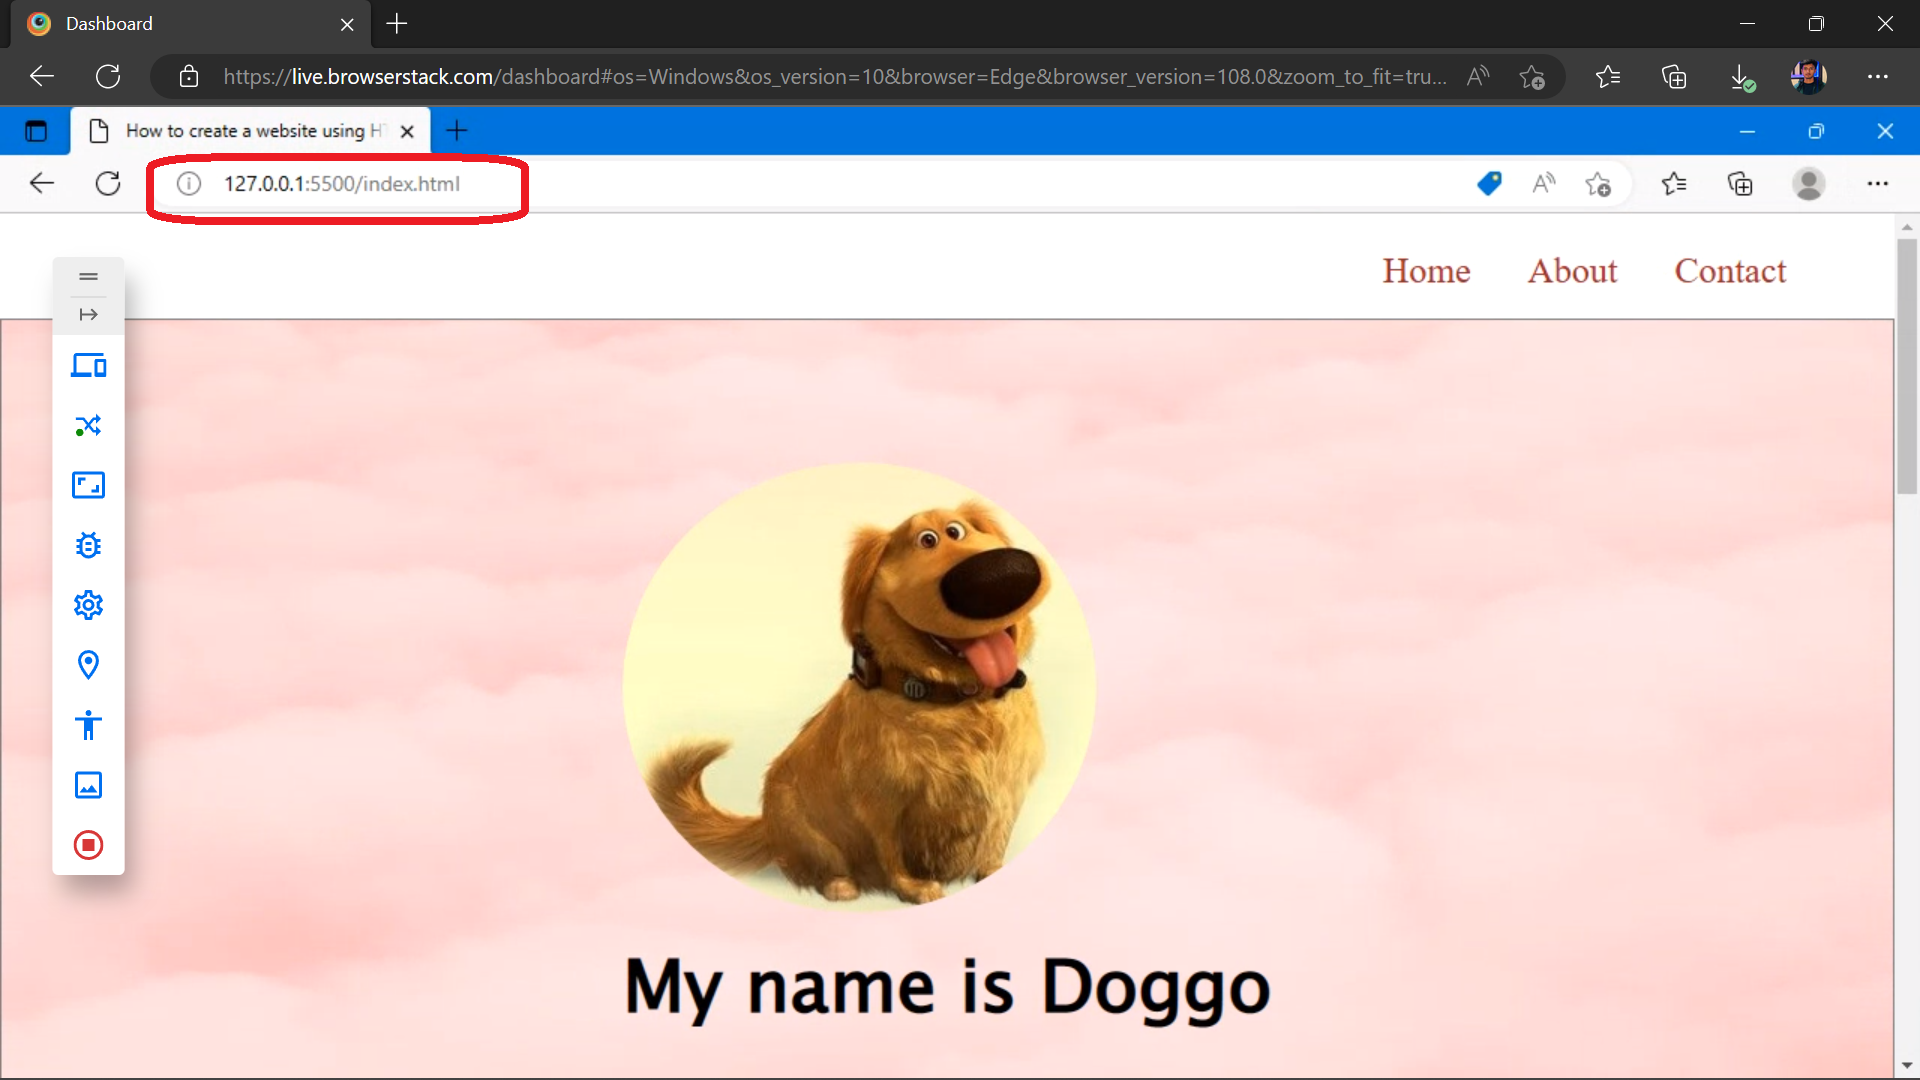Click the shuffle/randomize icon
1920x1080 pixels.
(88, 425)
